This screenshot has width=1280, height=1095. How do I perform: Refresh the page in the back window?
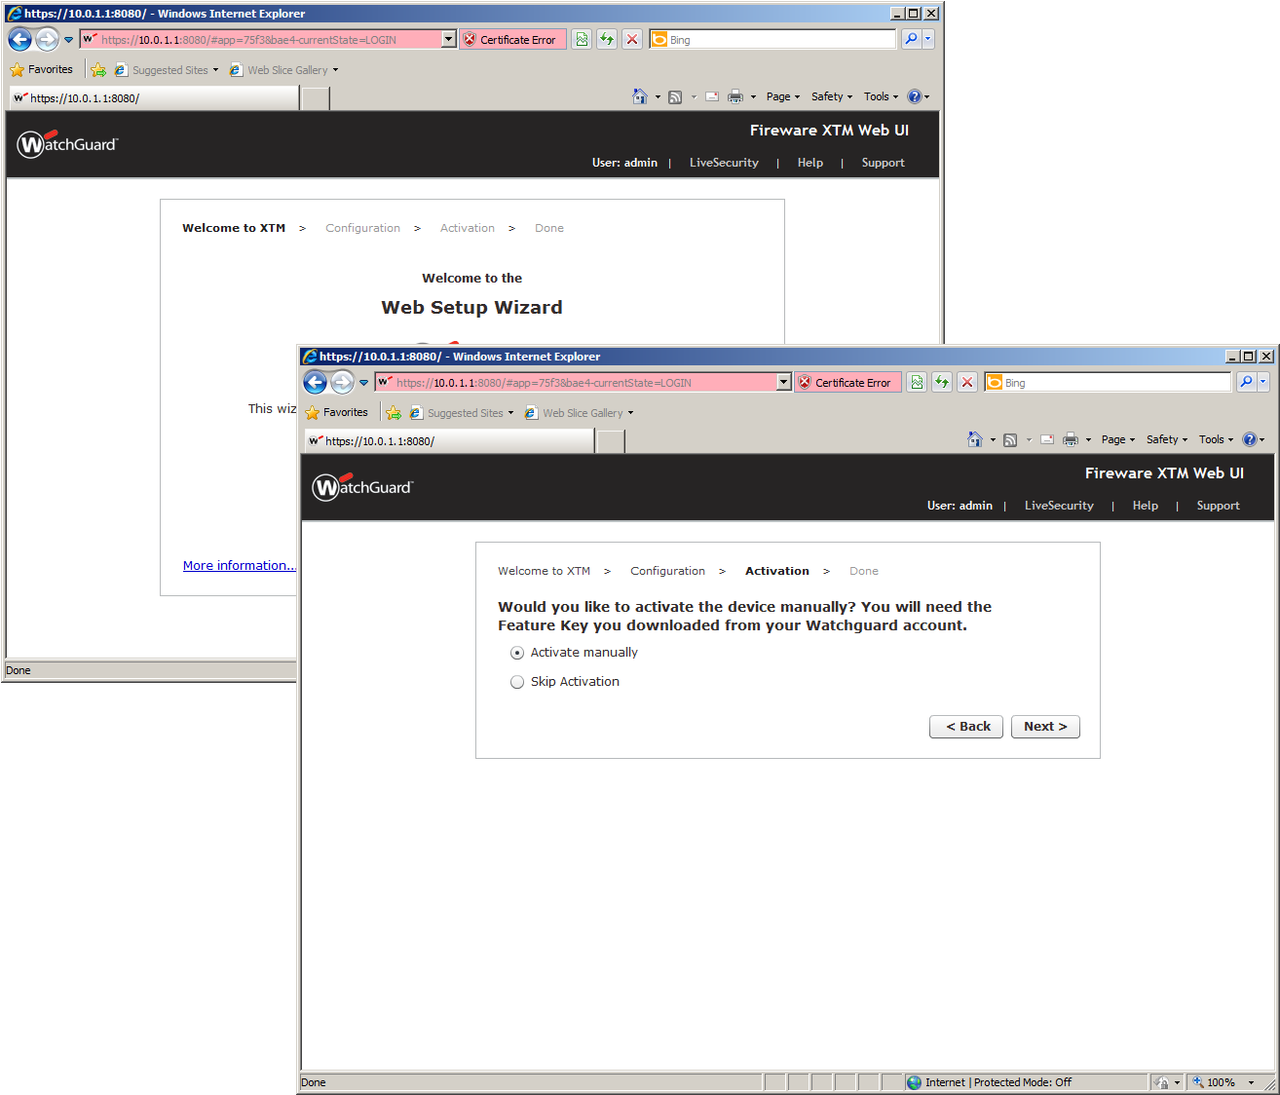[607, 40]
